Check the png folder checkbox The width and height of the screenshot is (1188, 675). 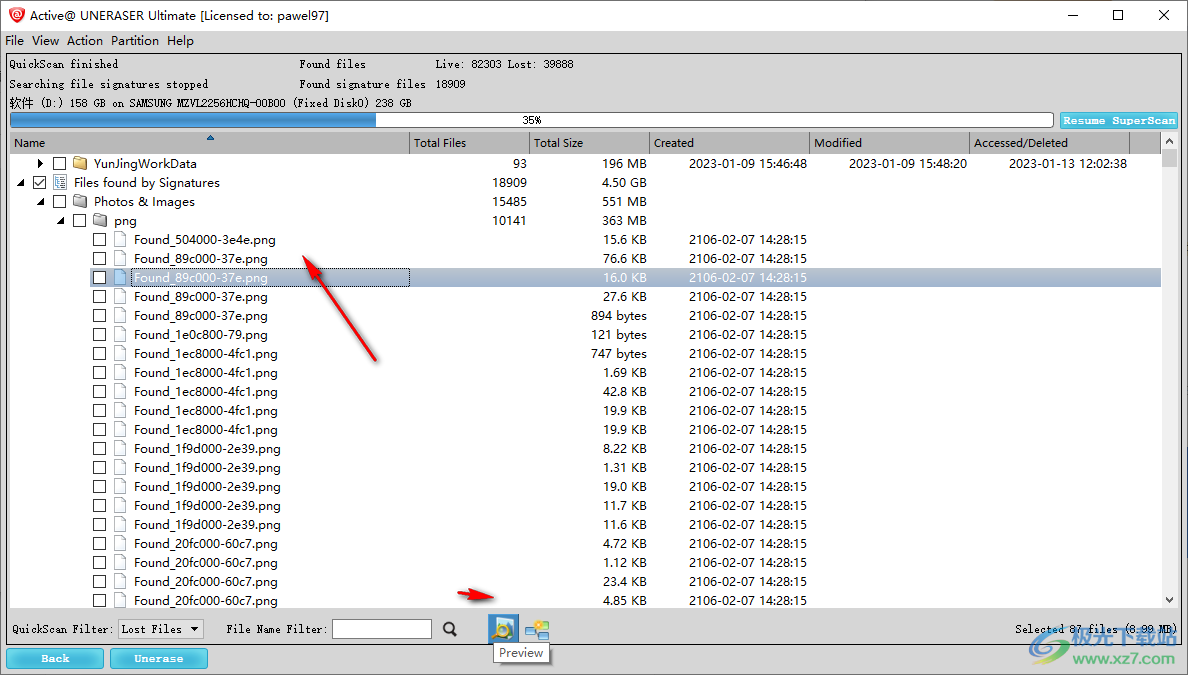click(x=80, y=220)
